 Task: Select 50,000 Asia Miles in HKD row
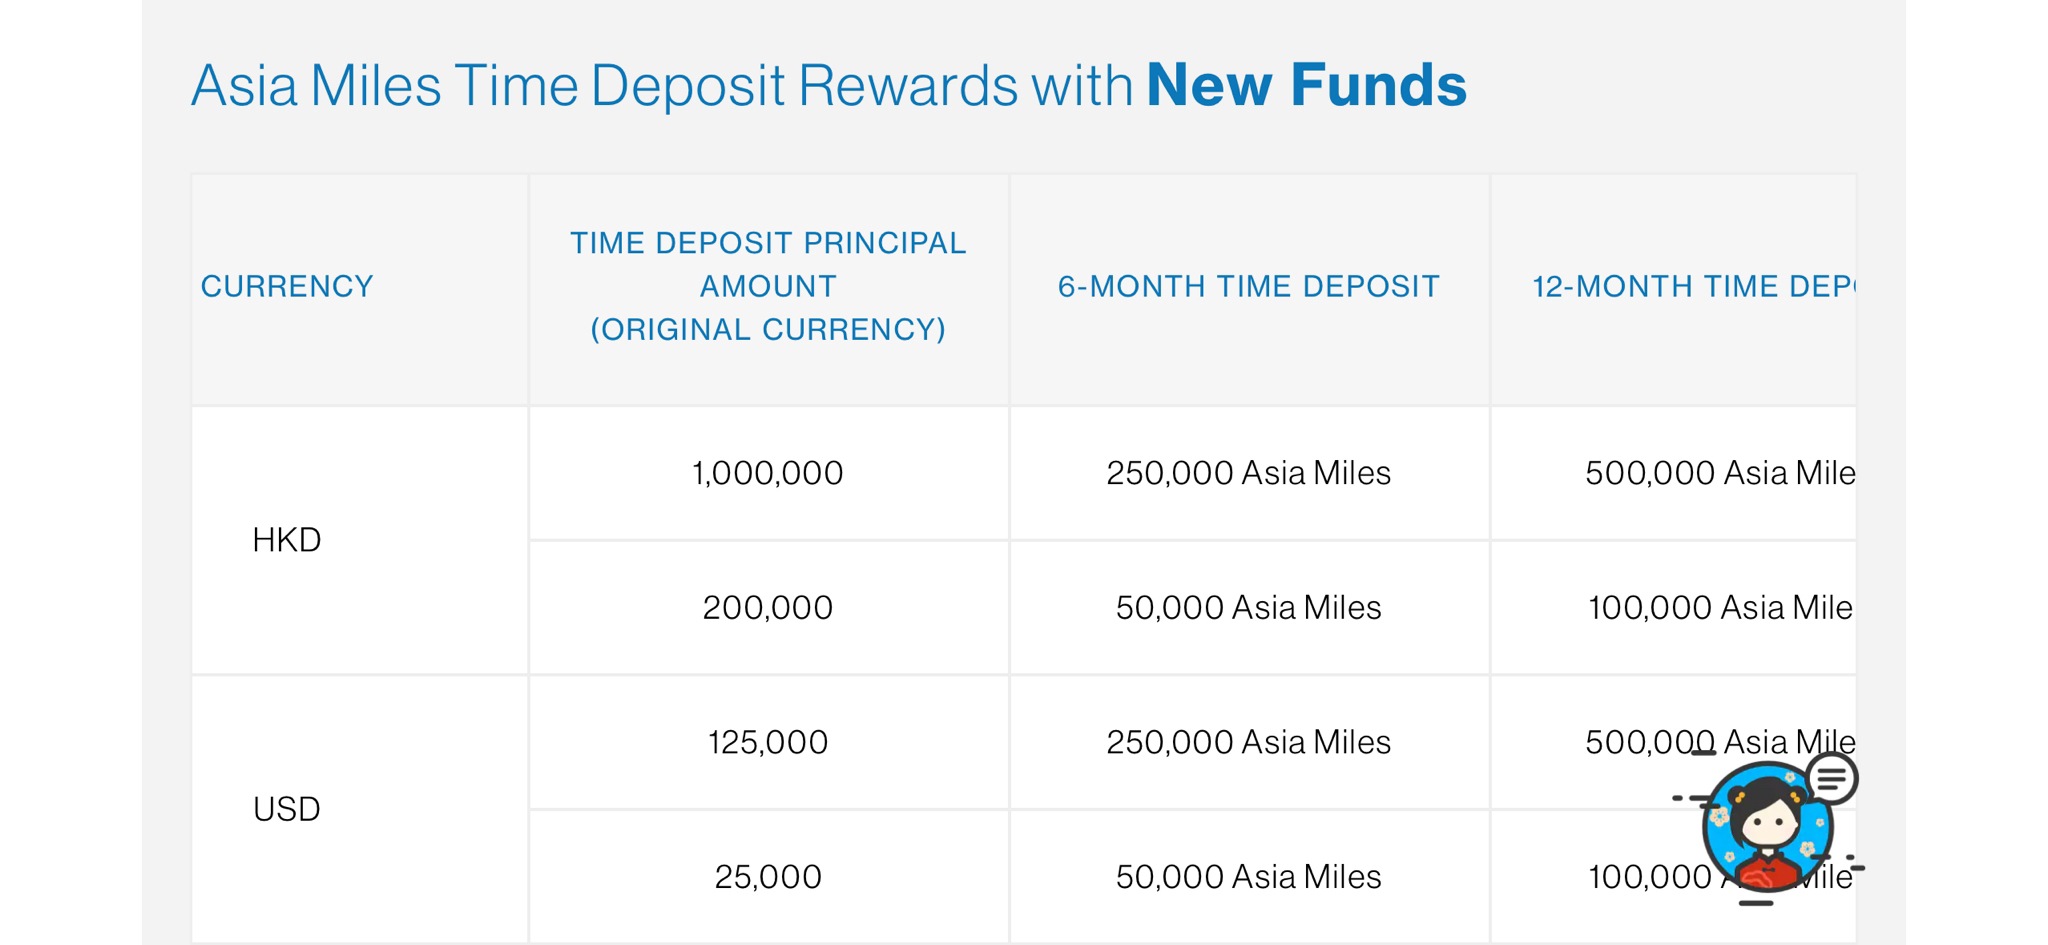point(1249,608)
